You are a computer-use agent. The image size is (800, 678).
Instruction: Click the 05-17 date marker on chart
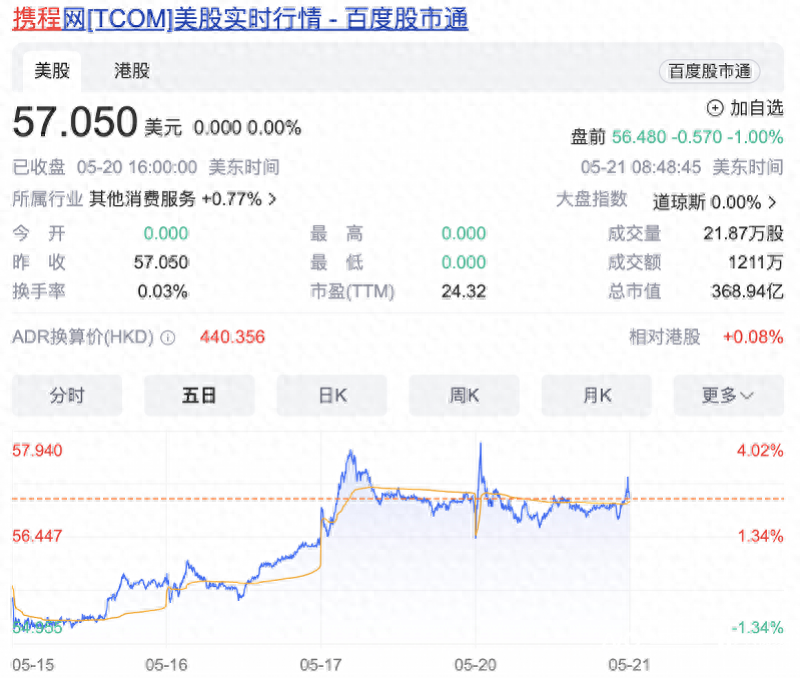(320, 665)
